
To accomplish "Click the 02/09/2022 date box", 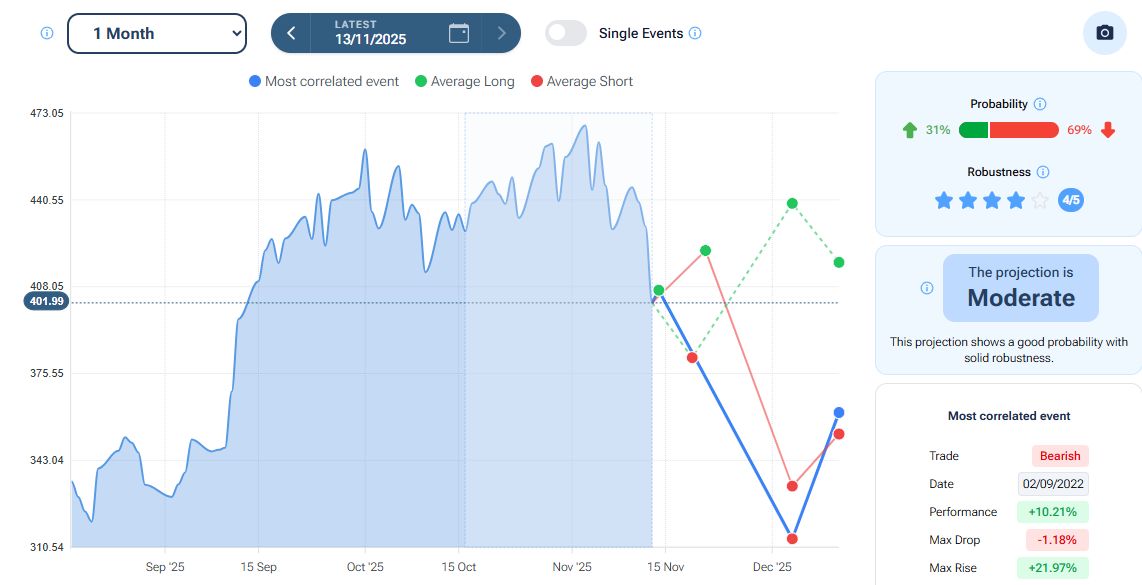I will coord(1053,484).
